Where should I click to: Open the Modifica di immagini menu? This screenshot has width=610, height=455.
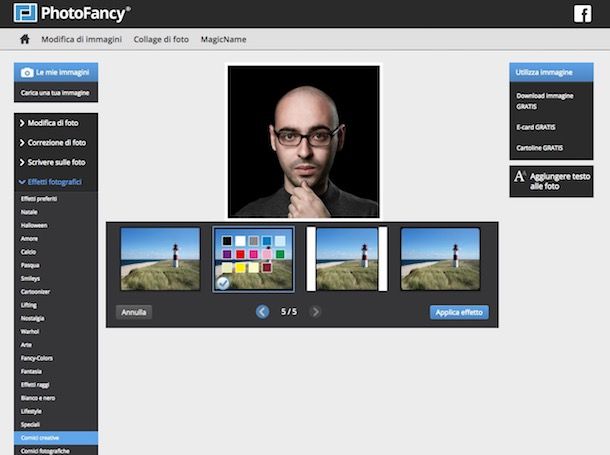[x=81, y=39]
